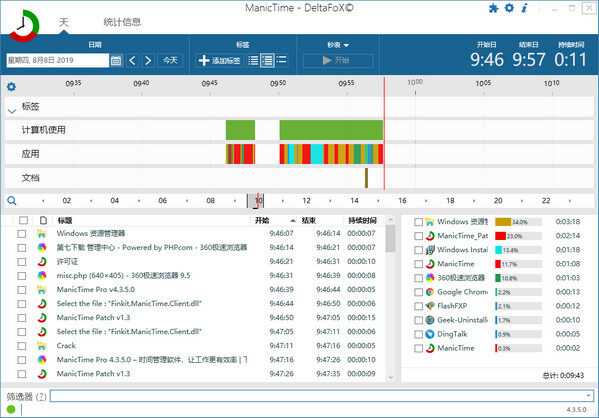Click the first green 计算机使用 block

(240, 130)
